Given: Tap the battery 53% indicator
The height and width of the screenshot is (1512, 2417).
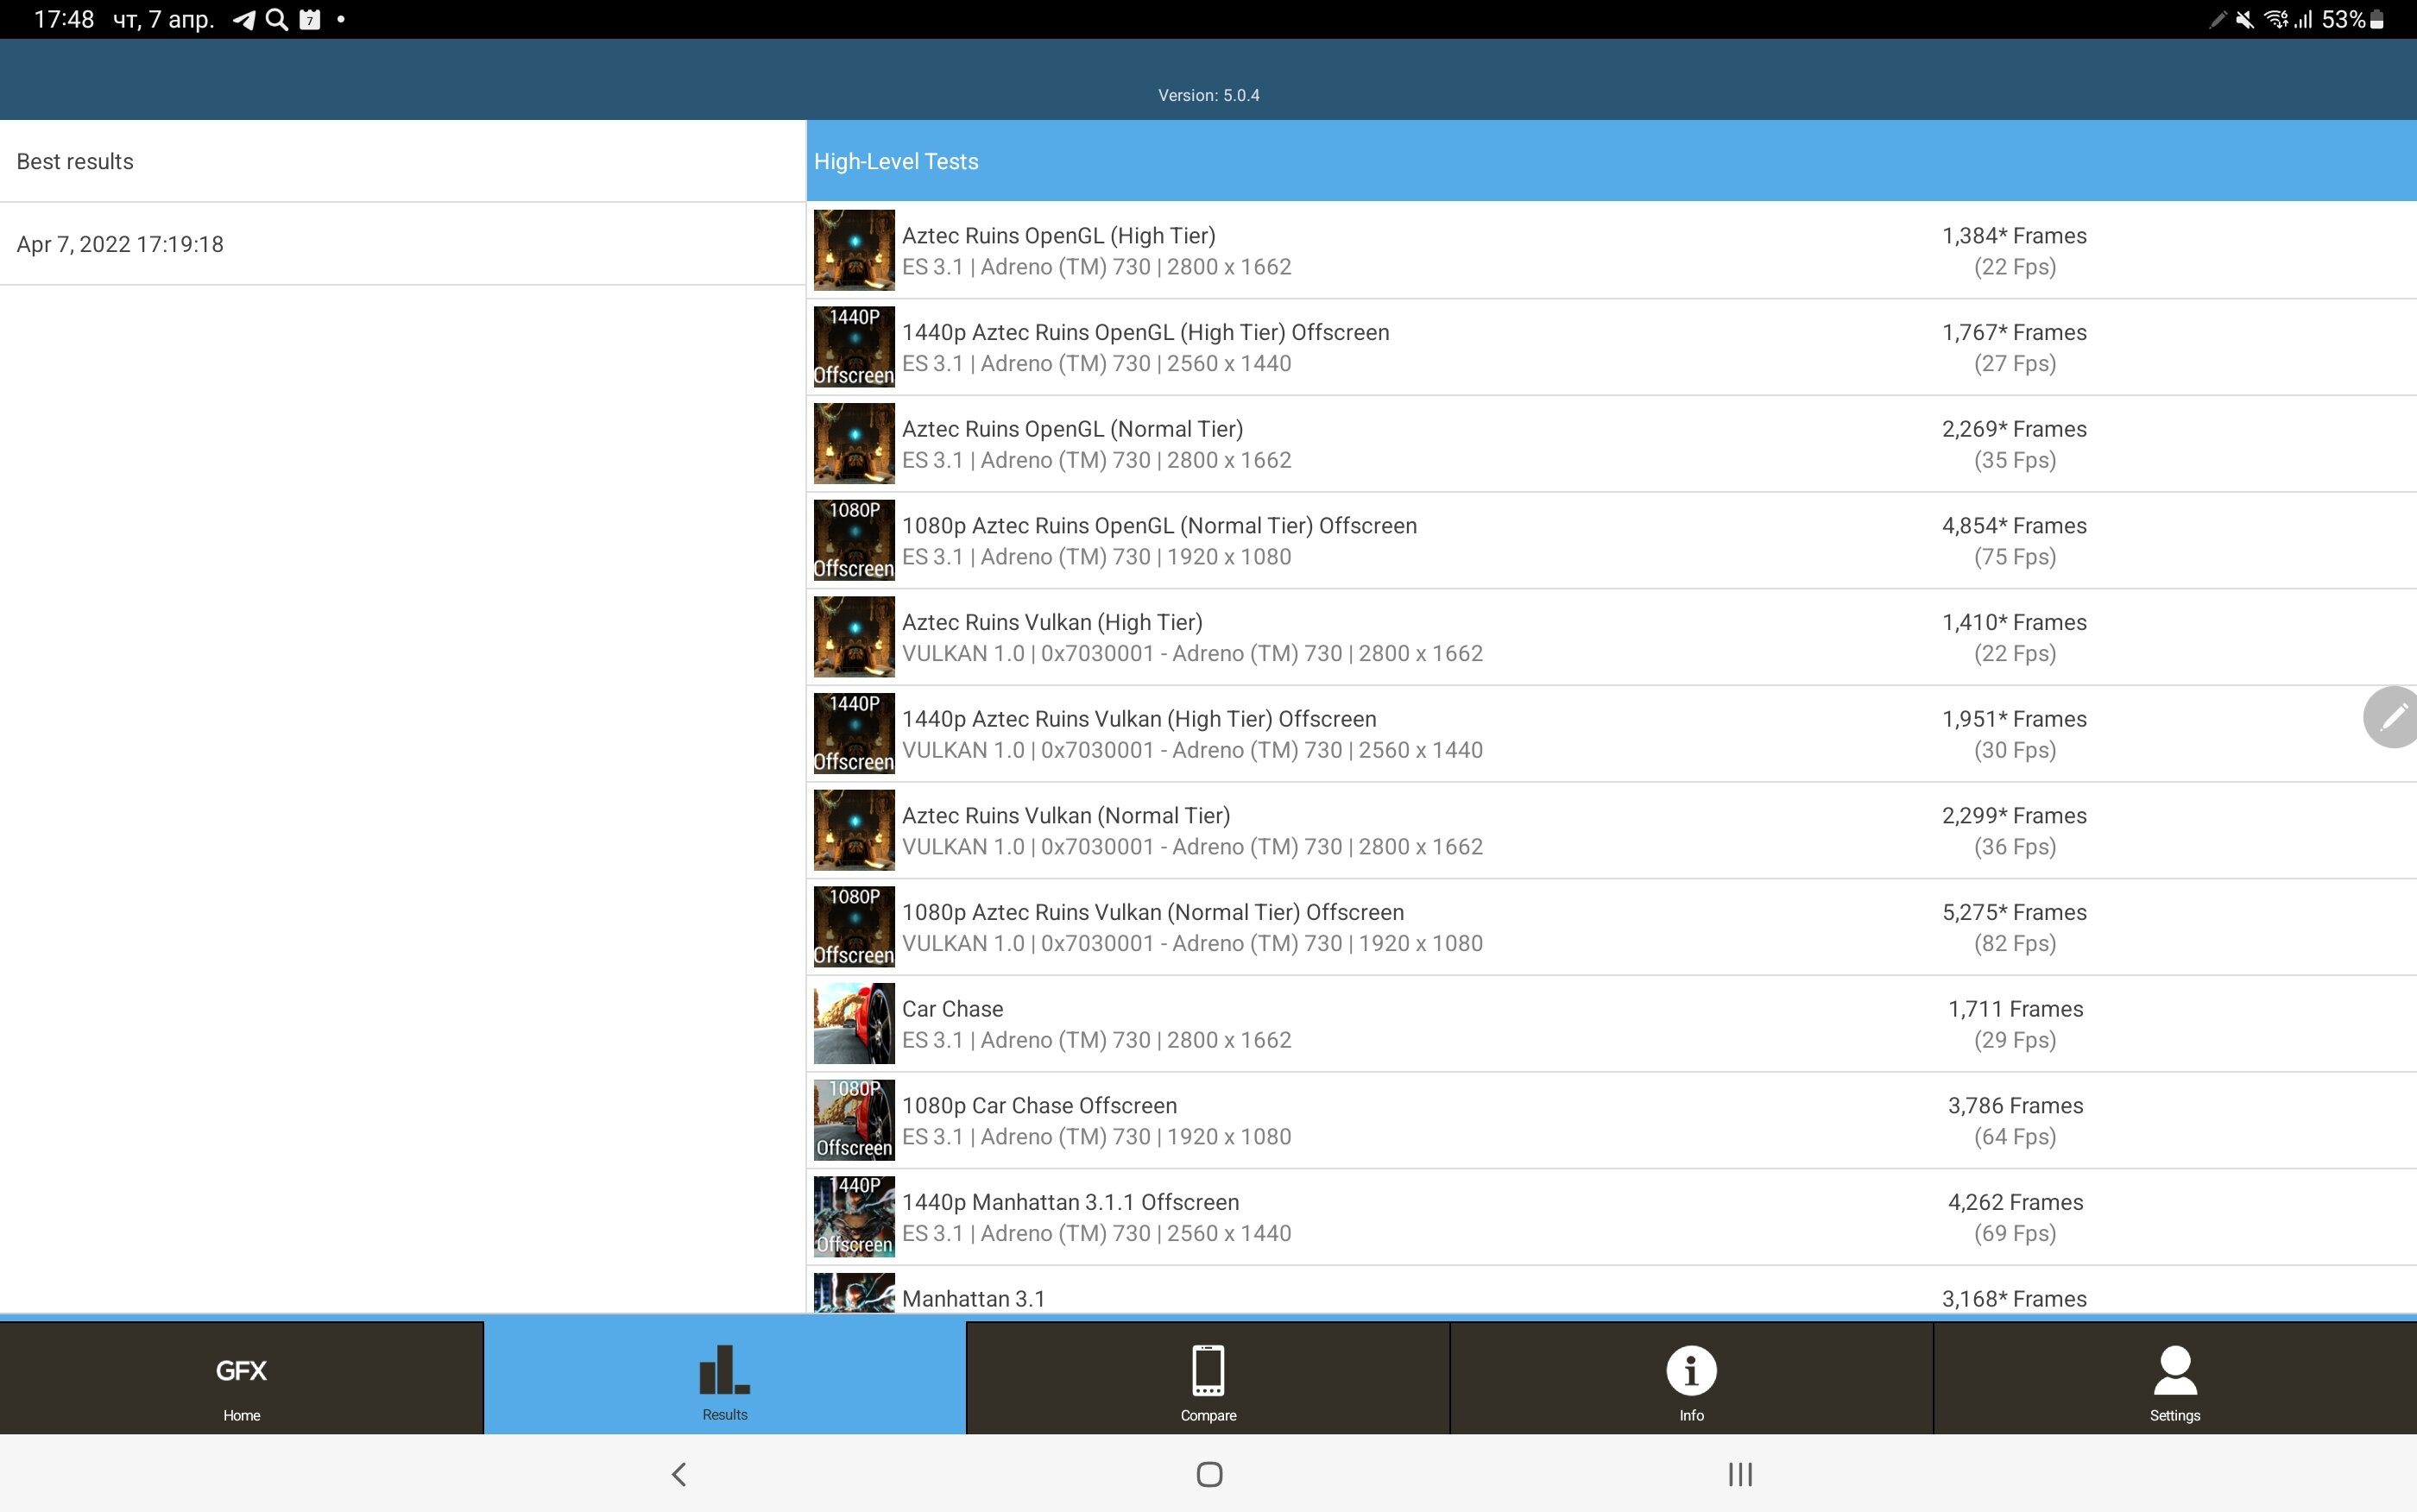Looking at the screenshot, I should 2354,20.
